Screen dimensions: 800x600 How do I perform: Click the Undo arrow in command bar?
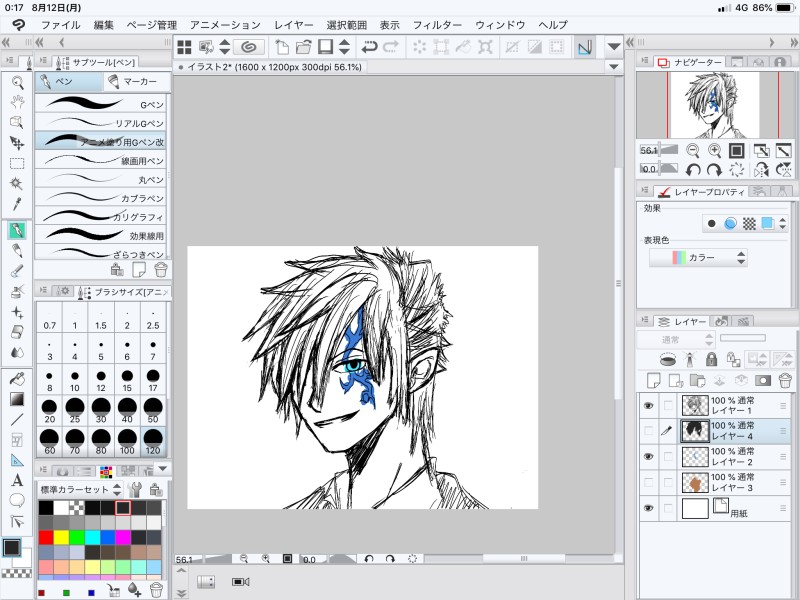pyautogui.click(x=368, y=47)
